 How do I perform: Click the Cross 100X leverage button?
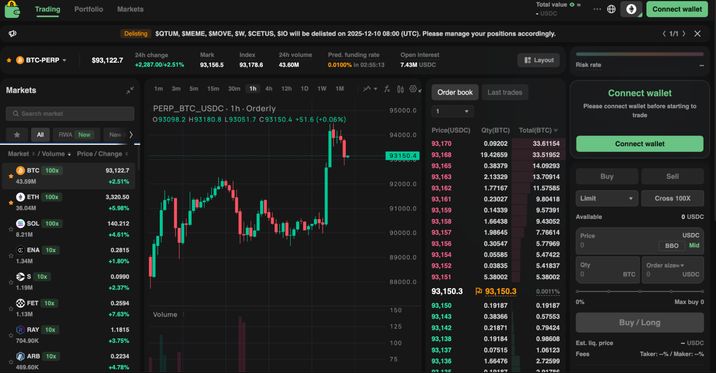click(672, 198)
